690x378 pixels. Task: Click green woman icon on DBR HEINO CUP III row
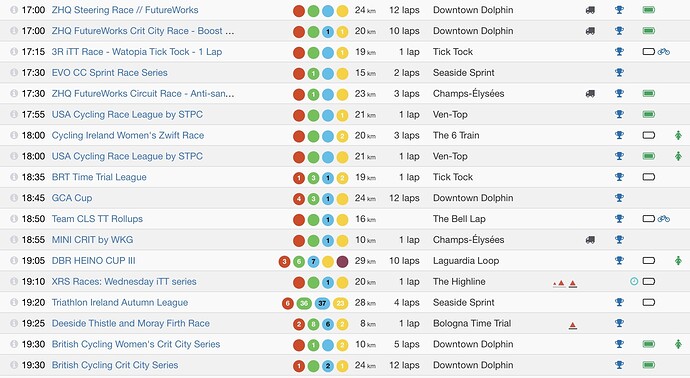(x=678, y=261)
